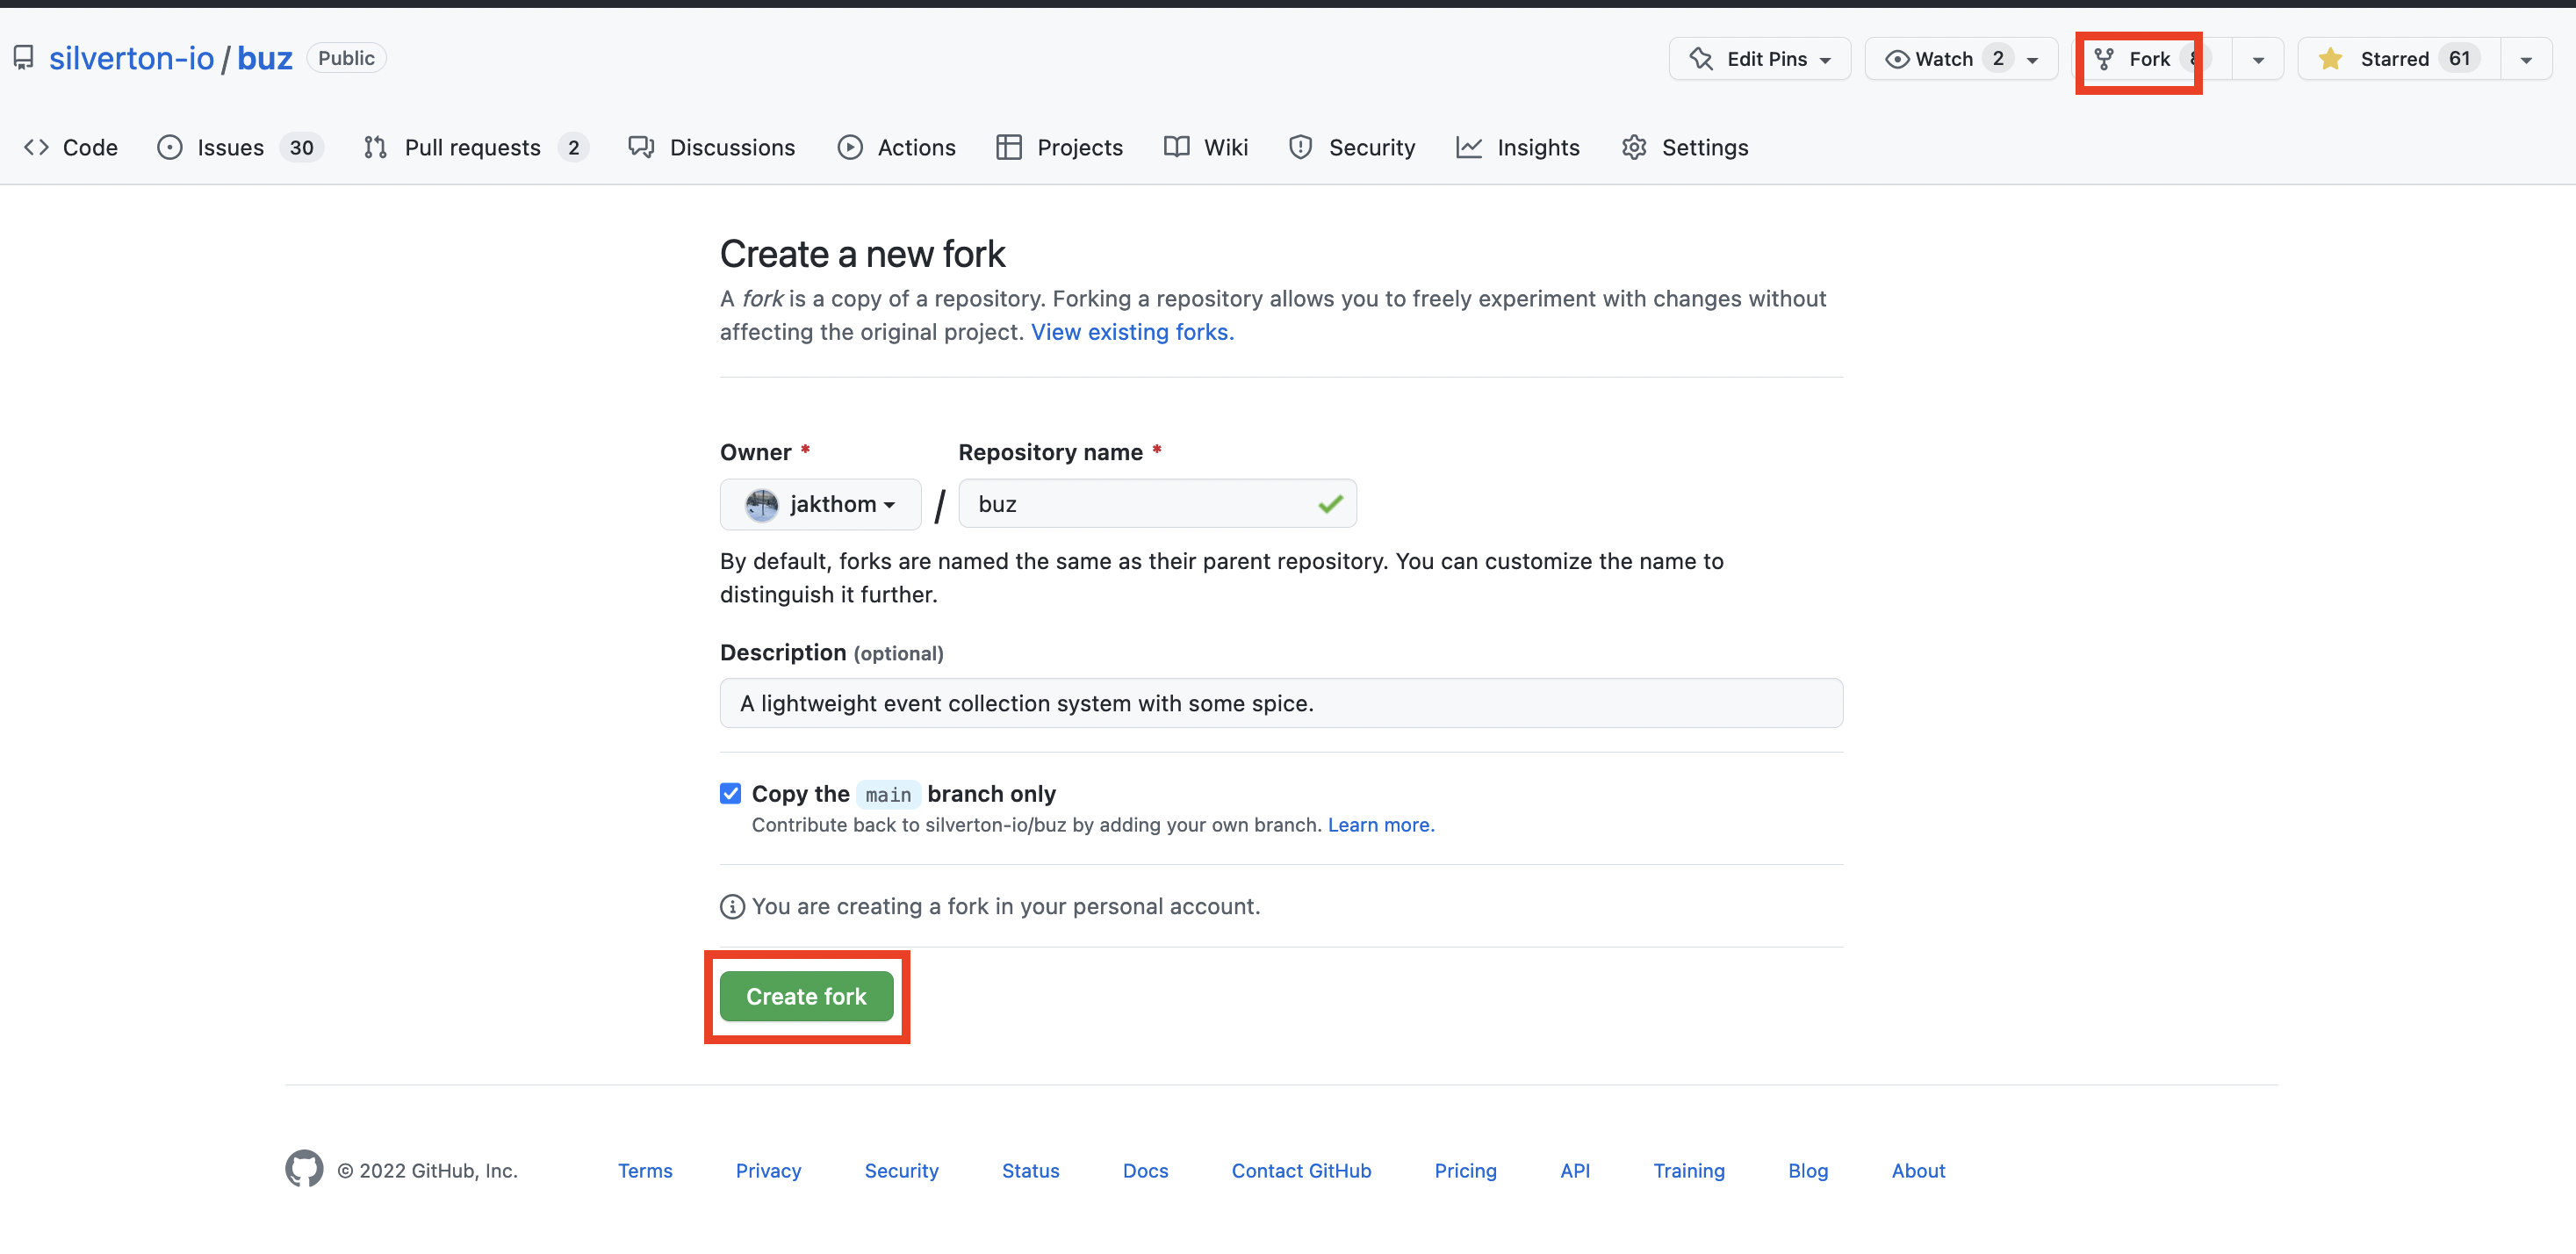Open the API footer link
Image resolution: width=2576 pixels, height=1254 pixels.
tap(1575, 1170)
